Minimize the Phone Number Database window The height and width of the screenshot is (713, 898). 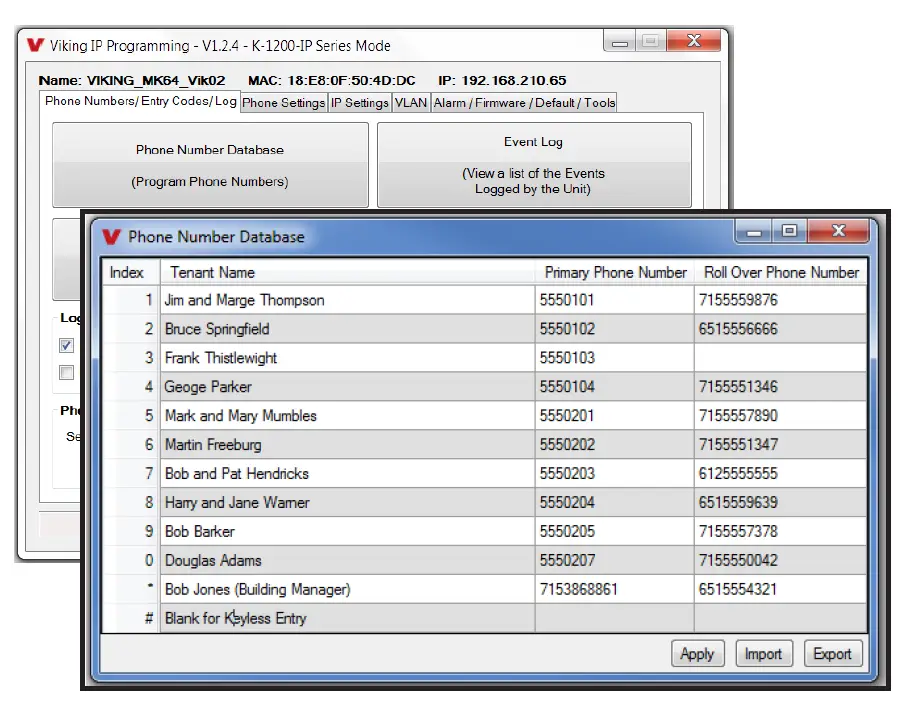(754, 231)
